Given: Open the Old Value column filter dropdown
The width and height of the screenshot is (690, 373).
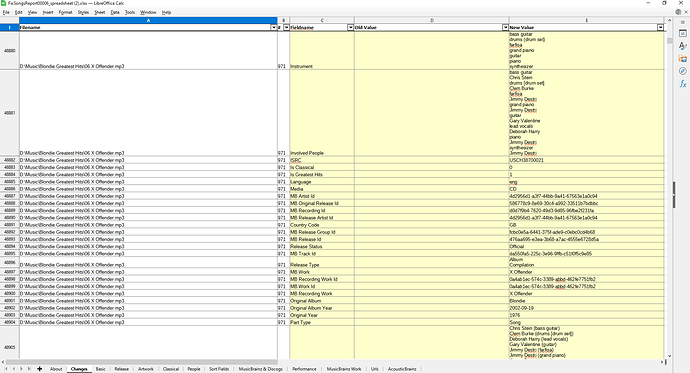Looking at the screenshot, I should pos(505,27).
